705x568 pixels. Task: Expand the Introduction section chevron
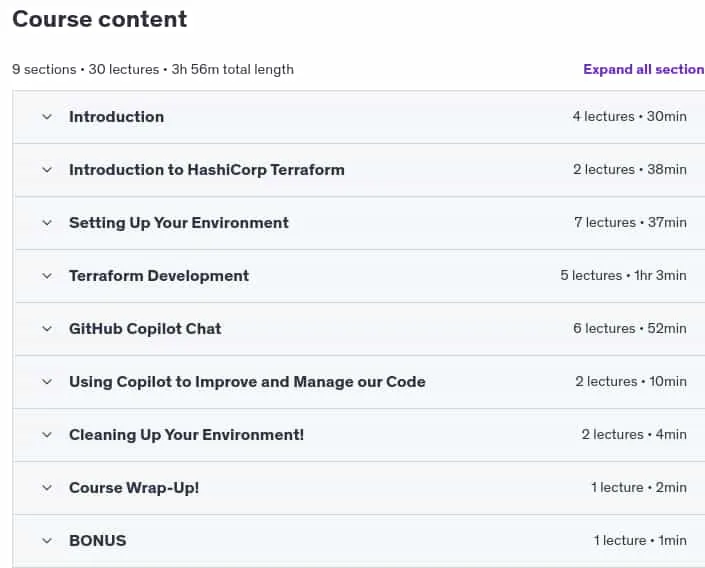(47, 117)
